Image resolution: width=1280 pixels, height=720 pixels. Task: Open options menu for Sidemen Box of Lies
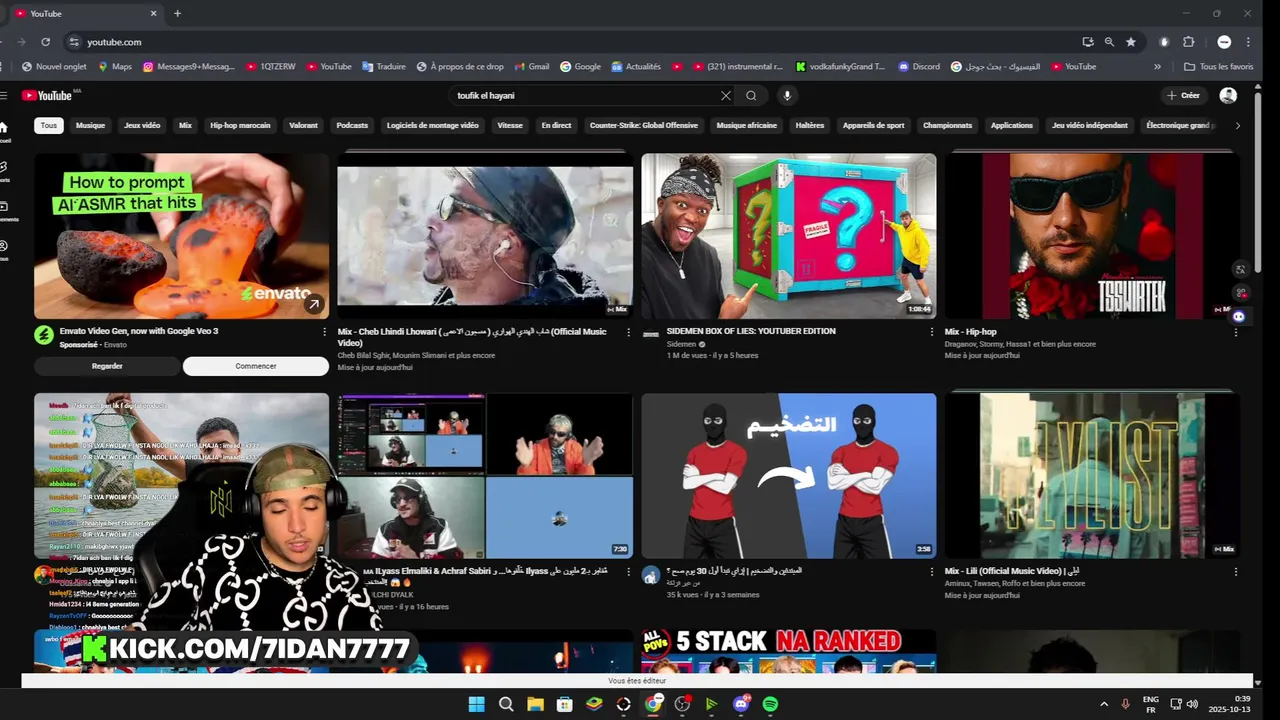click(x=932, y=332)
